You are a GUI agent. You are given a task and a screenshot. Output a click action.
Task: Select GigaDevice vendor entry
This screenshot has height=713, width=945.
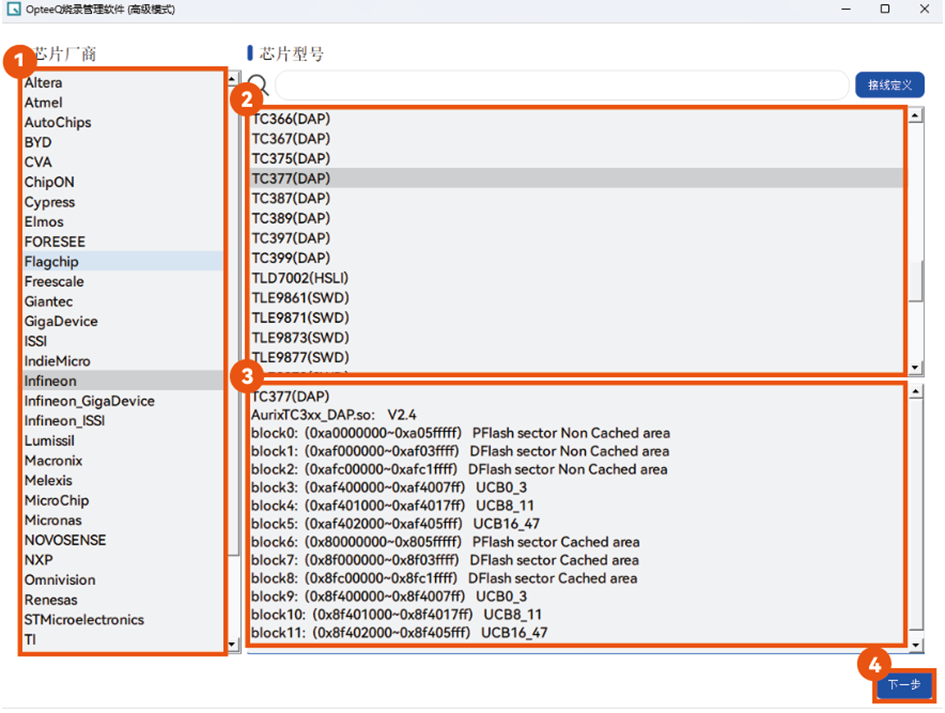tap(61, 322)
